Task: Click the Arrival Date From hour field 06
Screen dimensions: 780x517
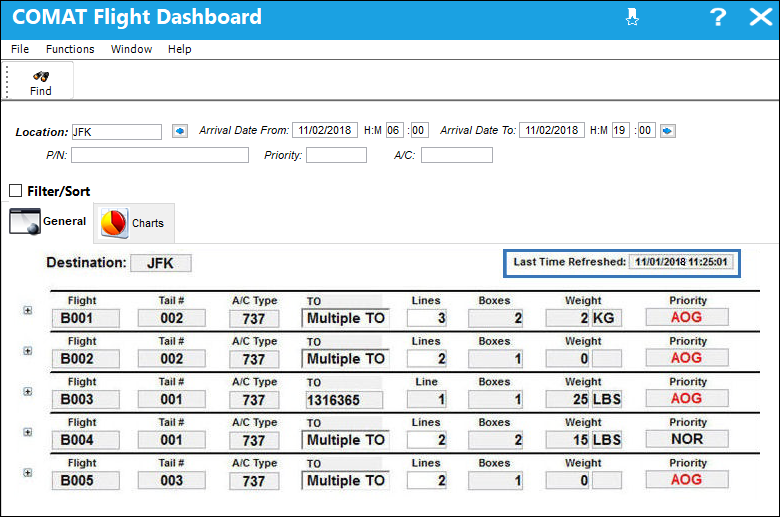Action: pos(394,130)
